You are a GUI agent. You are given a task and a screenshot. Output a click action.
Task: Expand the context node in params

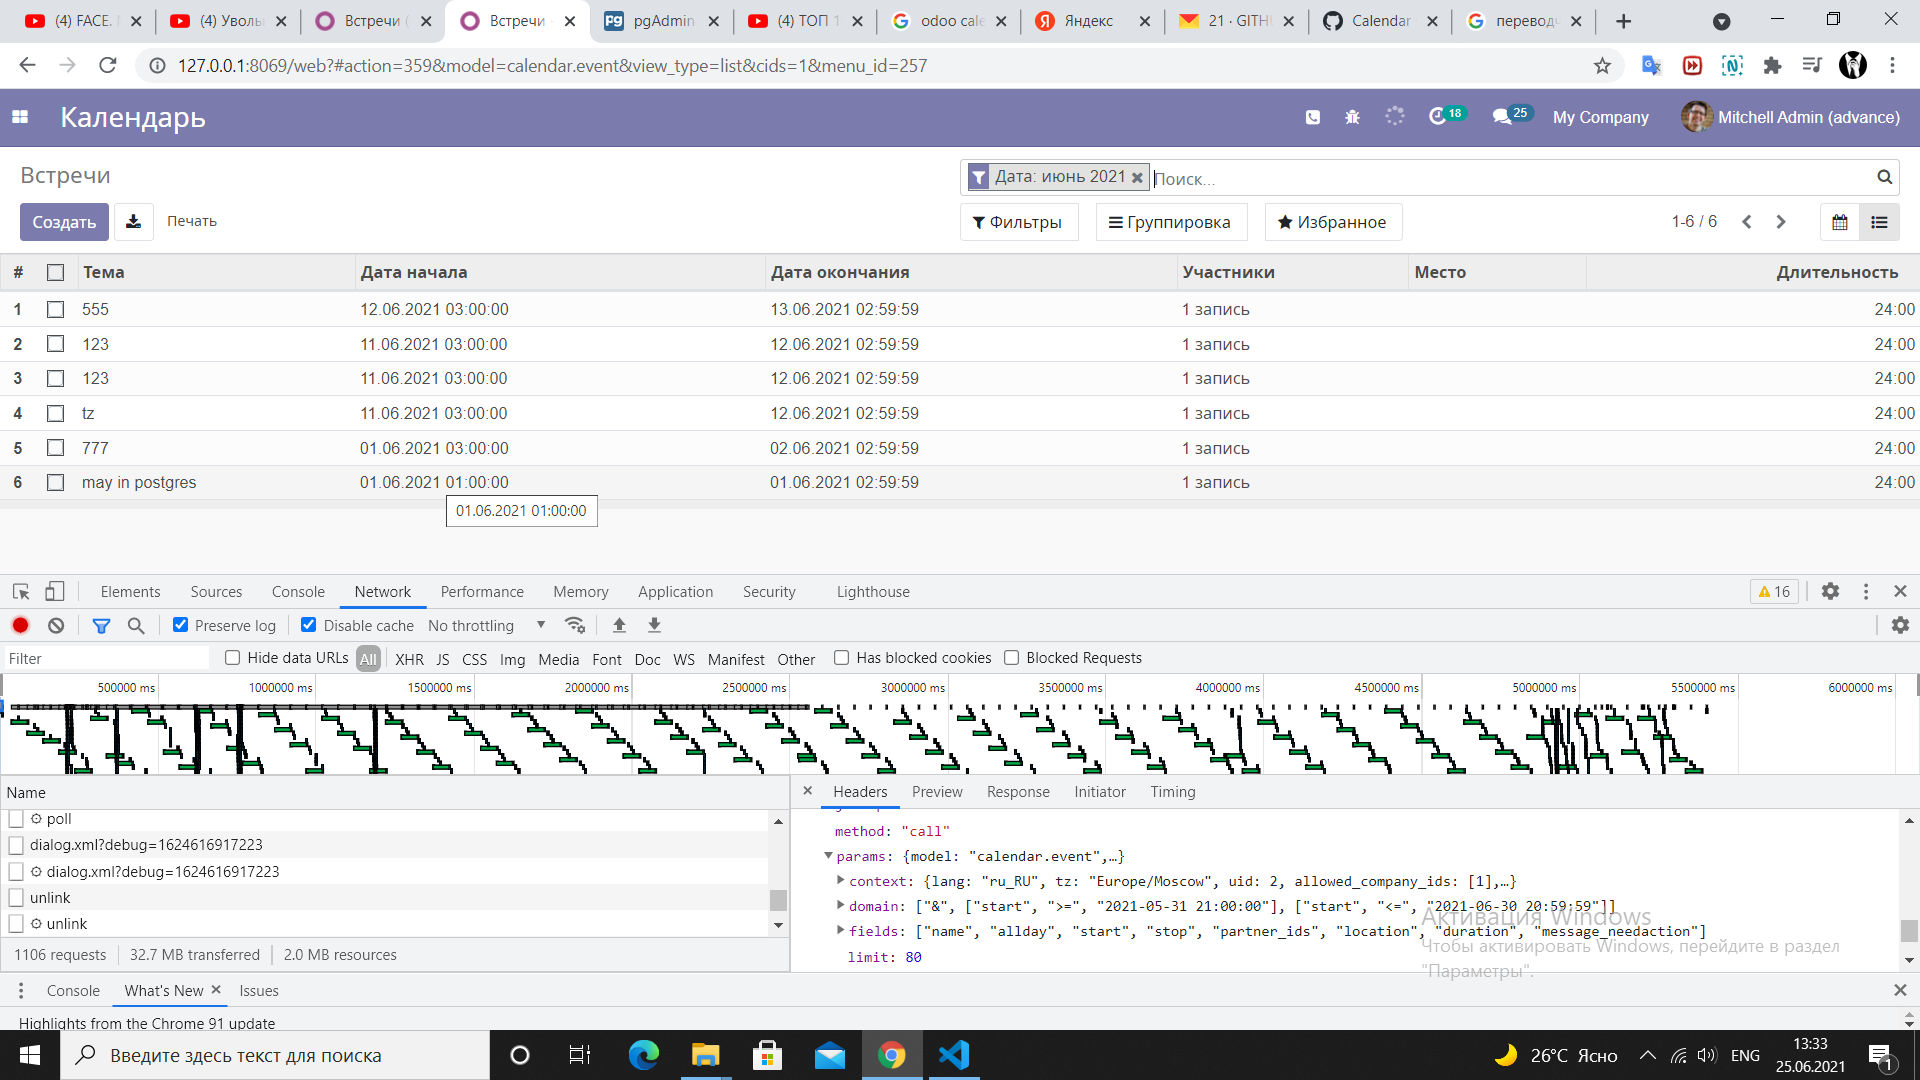tap(841, 881)
